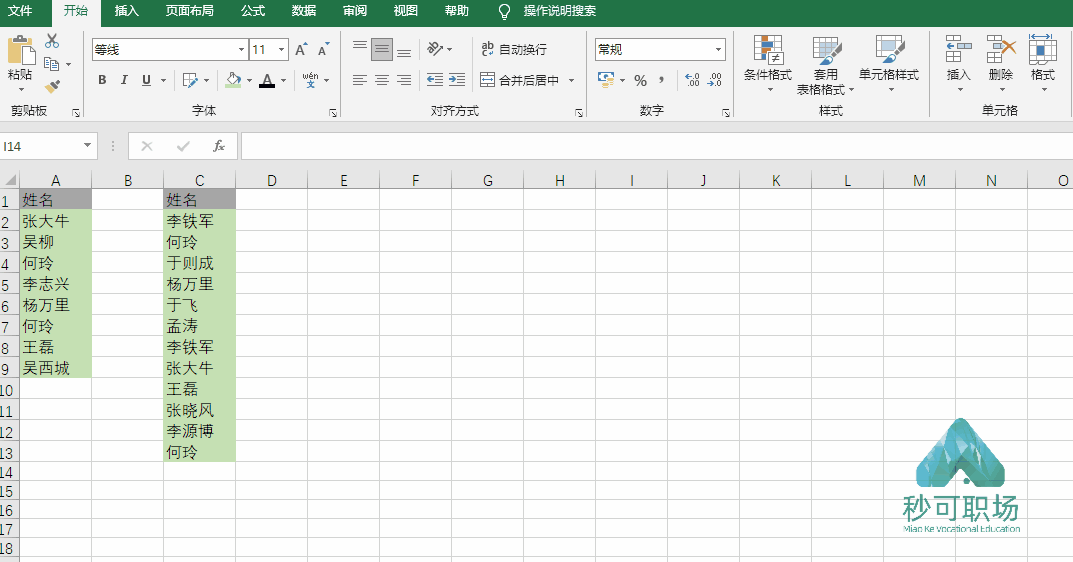The image size is (1073, 562).
Task: Click the select-all corner triangle
Action: click(10, 180)
